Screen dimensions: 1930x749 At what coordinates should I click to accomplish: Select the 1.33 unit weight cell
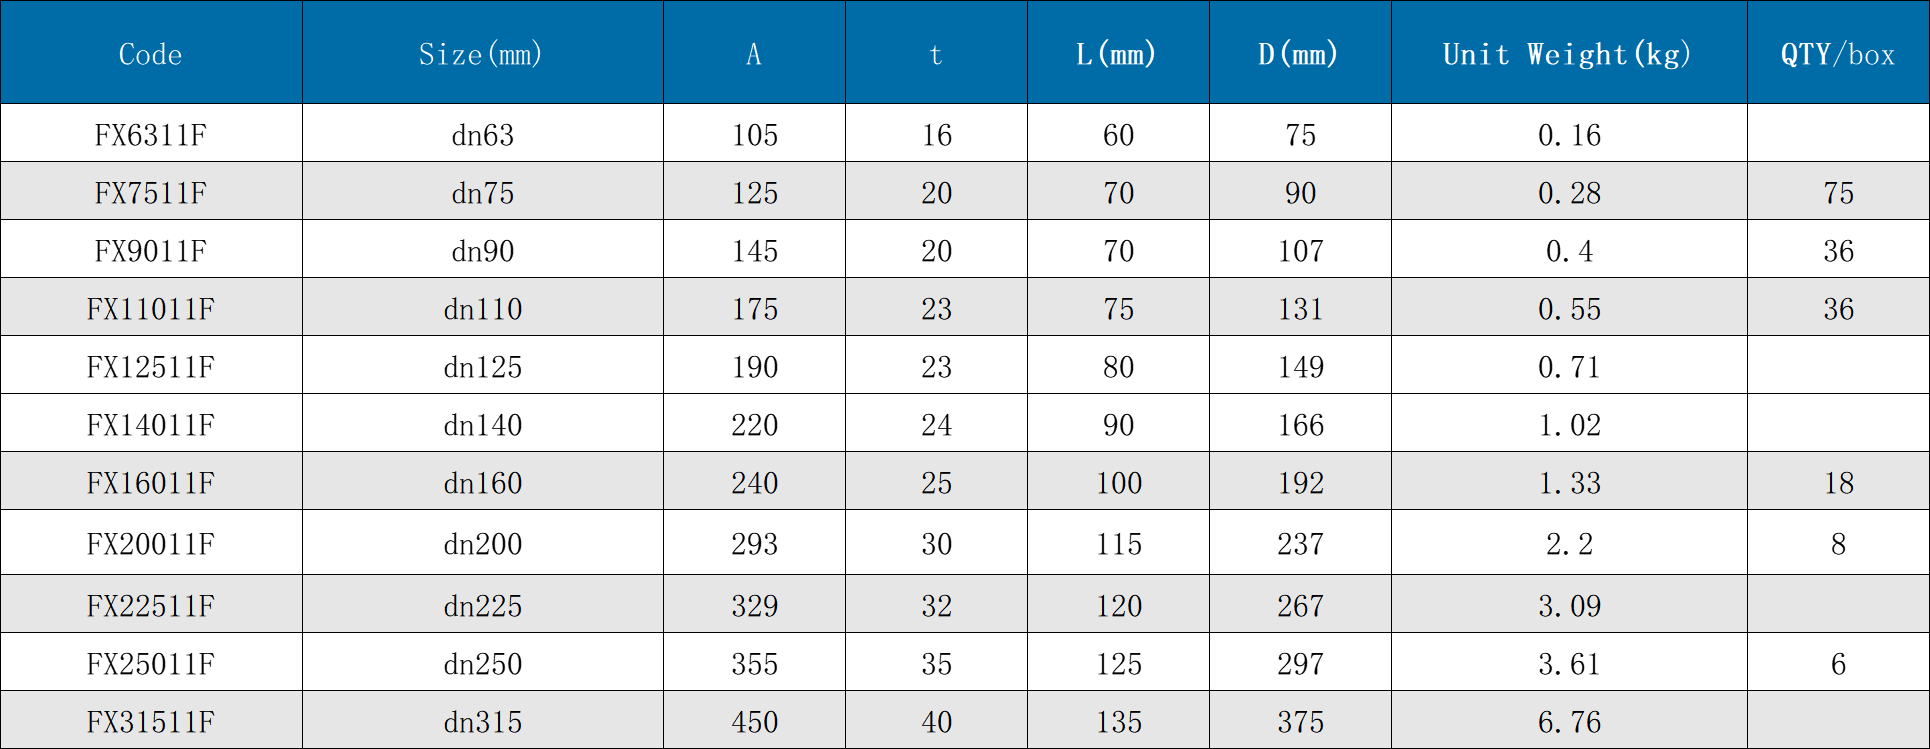click(1569, 483)
